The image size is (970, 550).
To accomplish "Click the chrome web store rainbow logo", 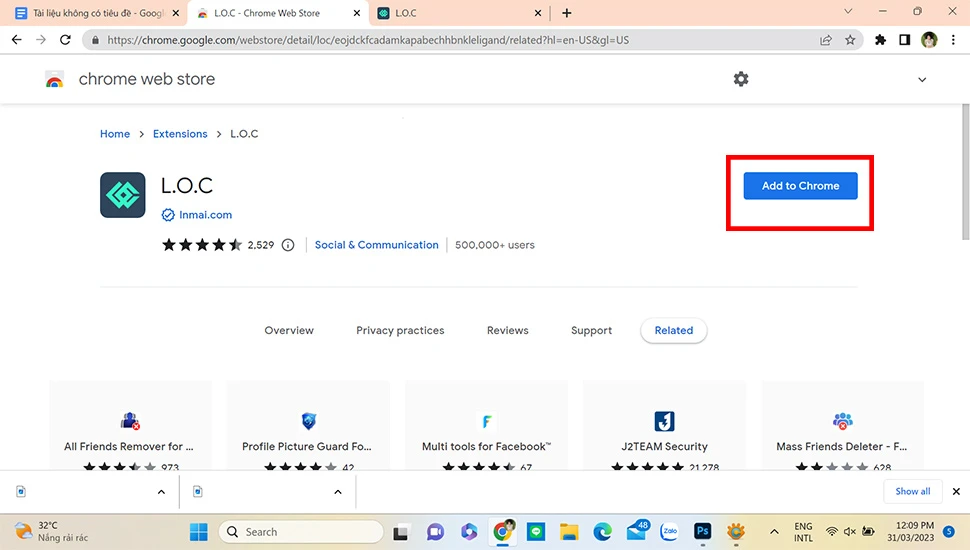I will tap(54, 79).
